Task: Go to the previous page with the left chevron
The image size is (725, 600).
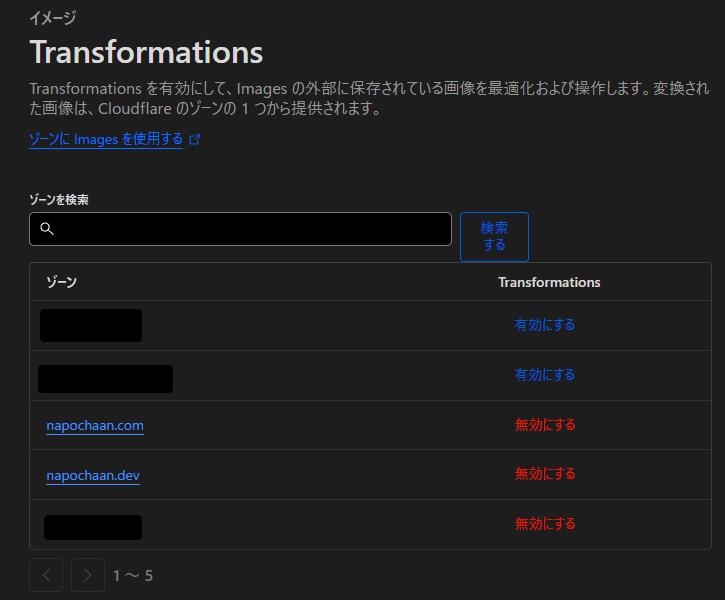Action: (x=46, y=575)
